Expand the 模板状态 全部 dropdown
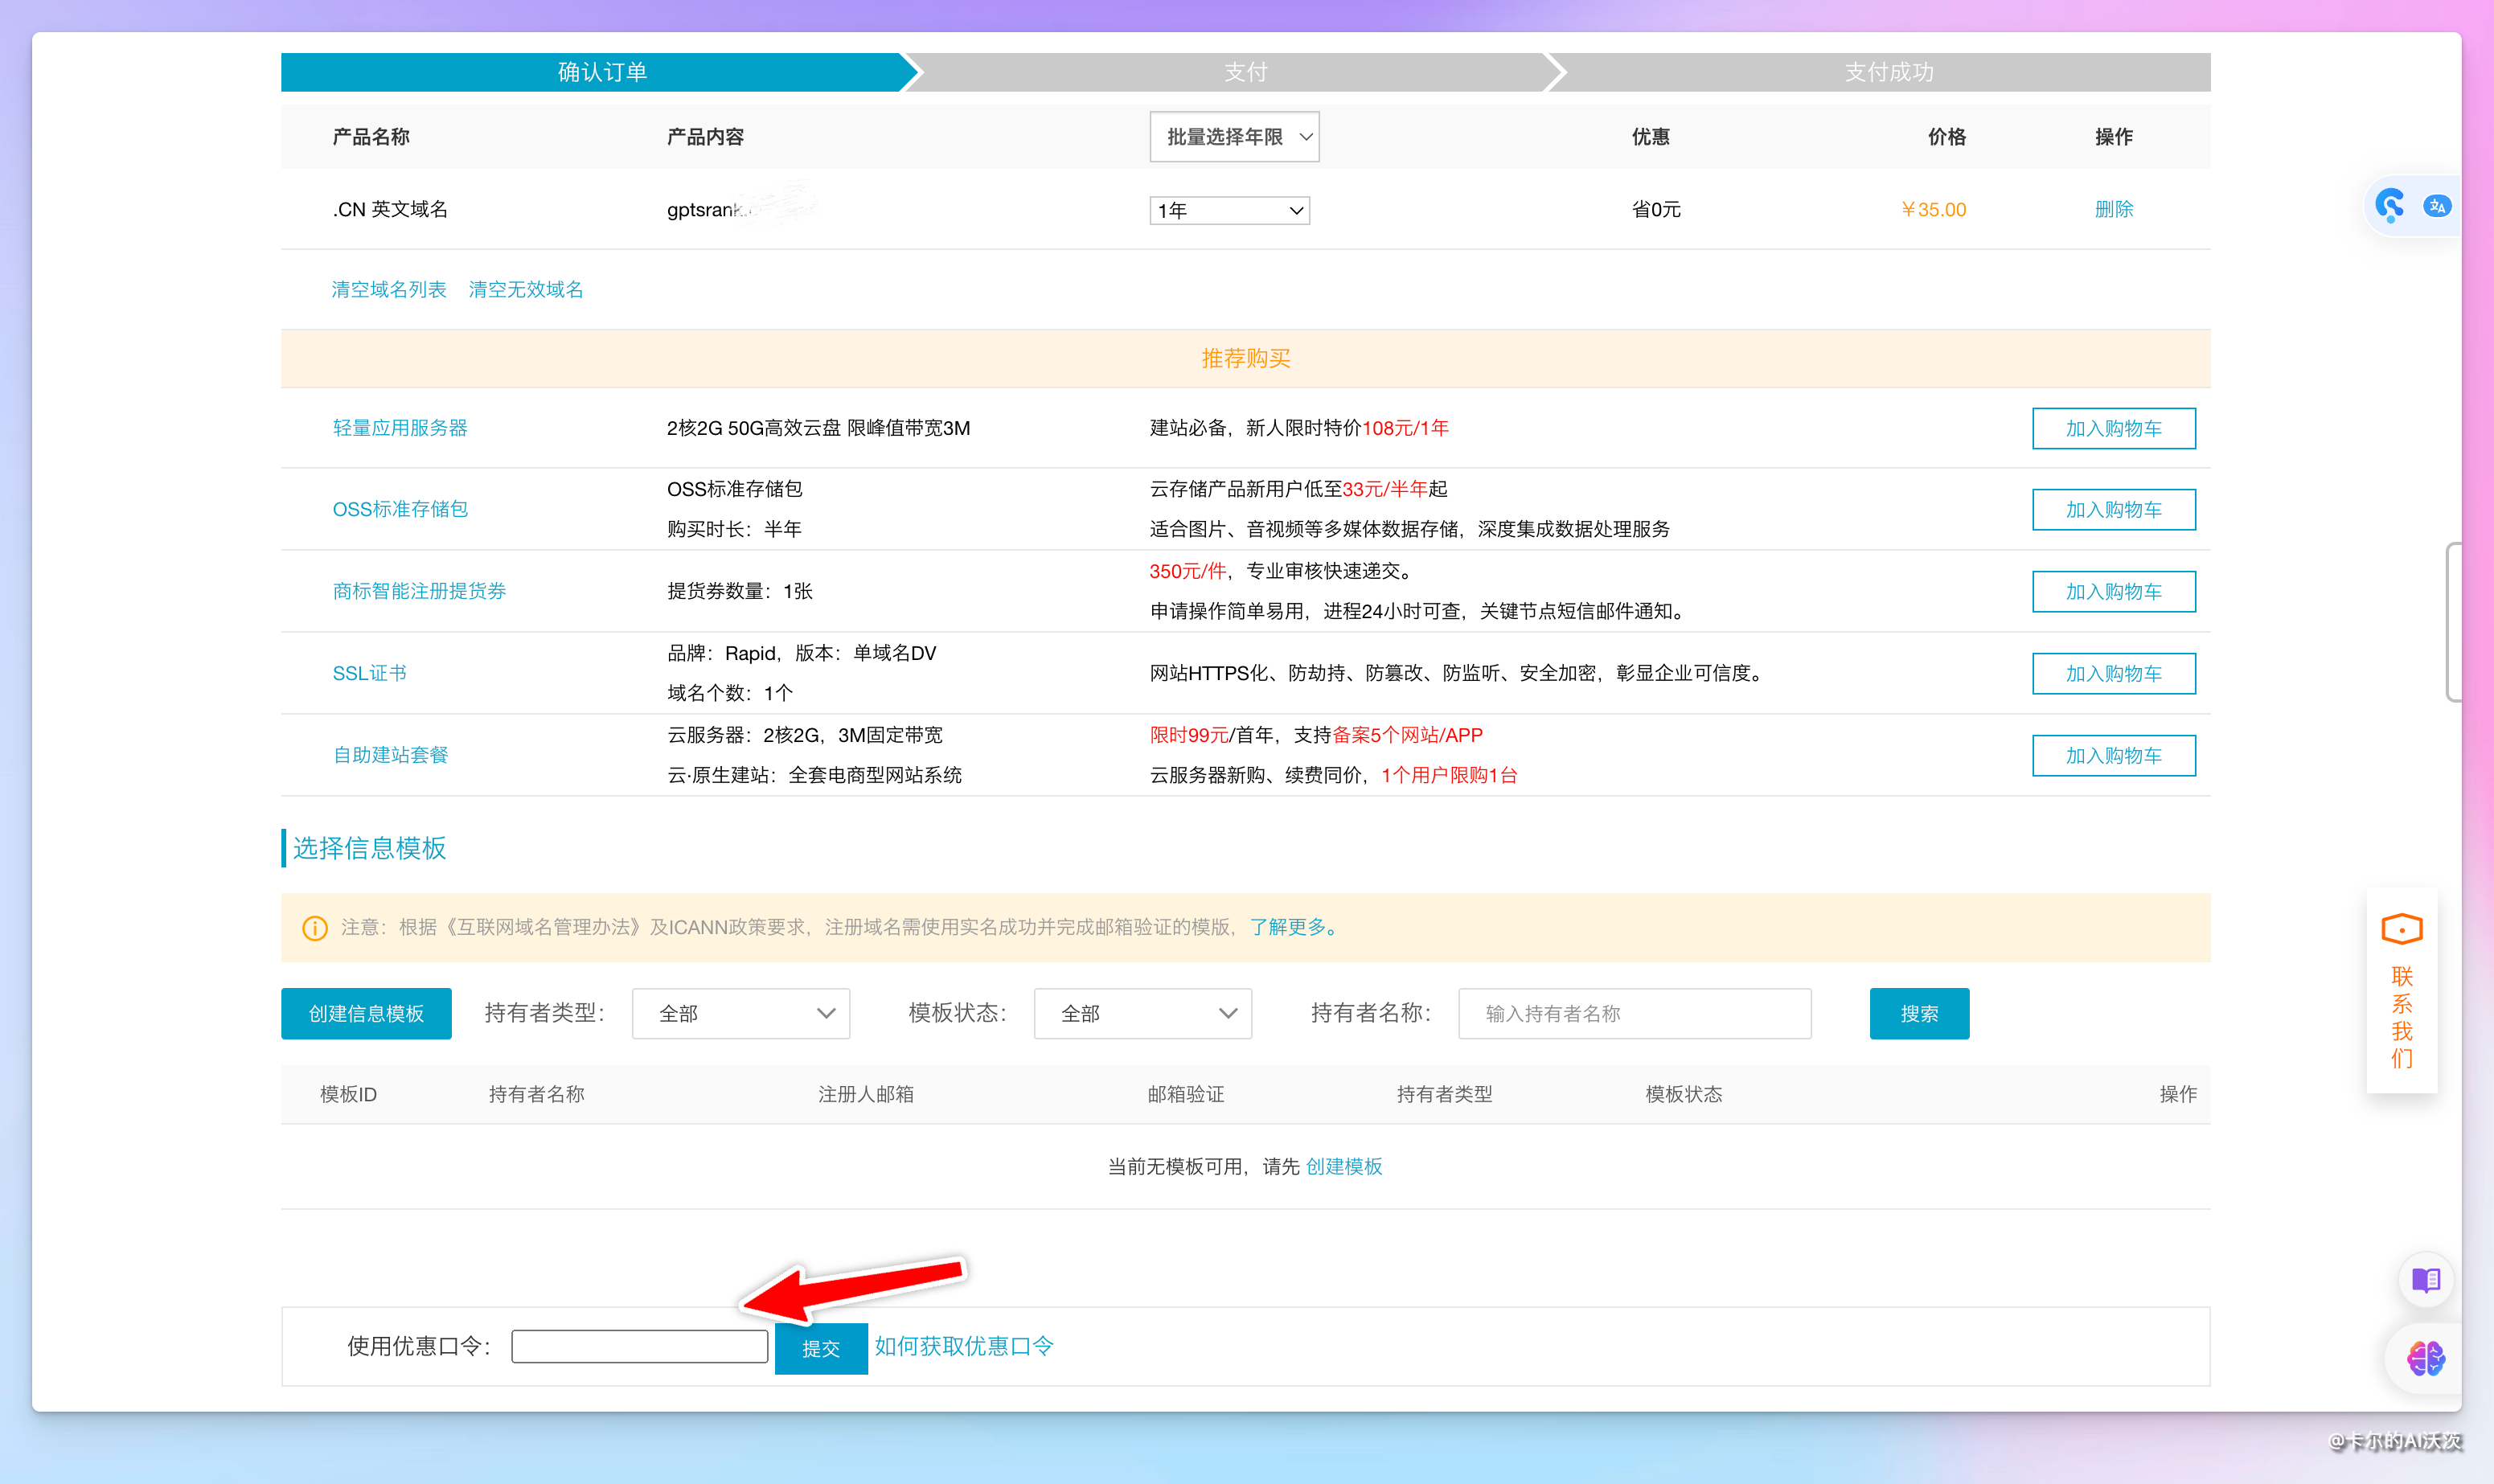The image size is (2494, 1484). click(1142, 1013)
